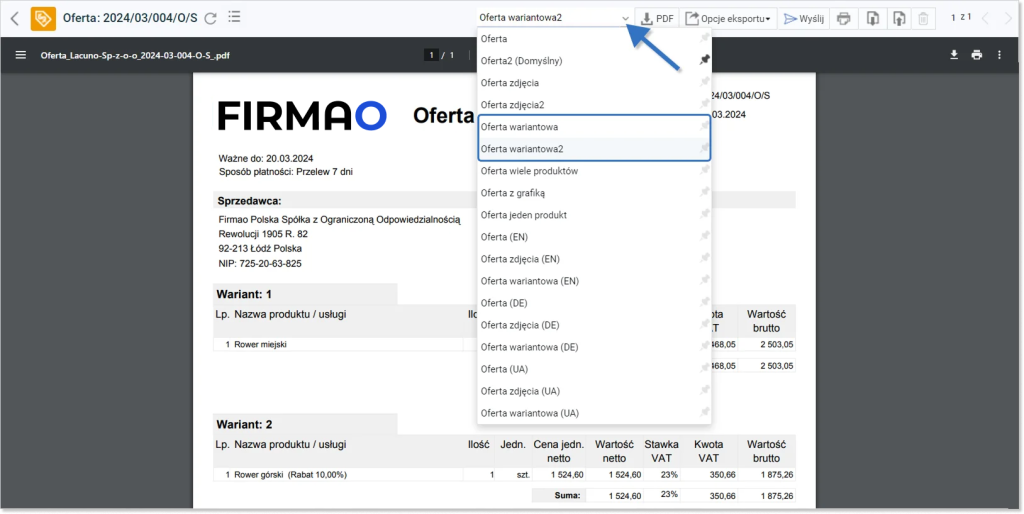This screenshot has width=1024, height=514.
Task: Collapse the Oferta wariantowa2 template dropdown
Action: click(x=625, y=18)
